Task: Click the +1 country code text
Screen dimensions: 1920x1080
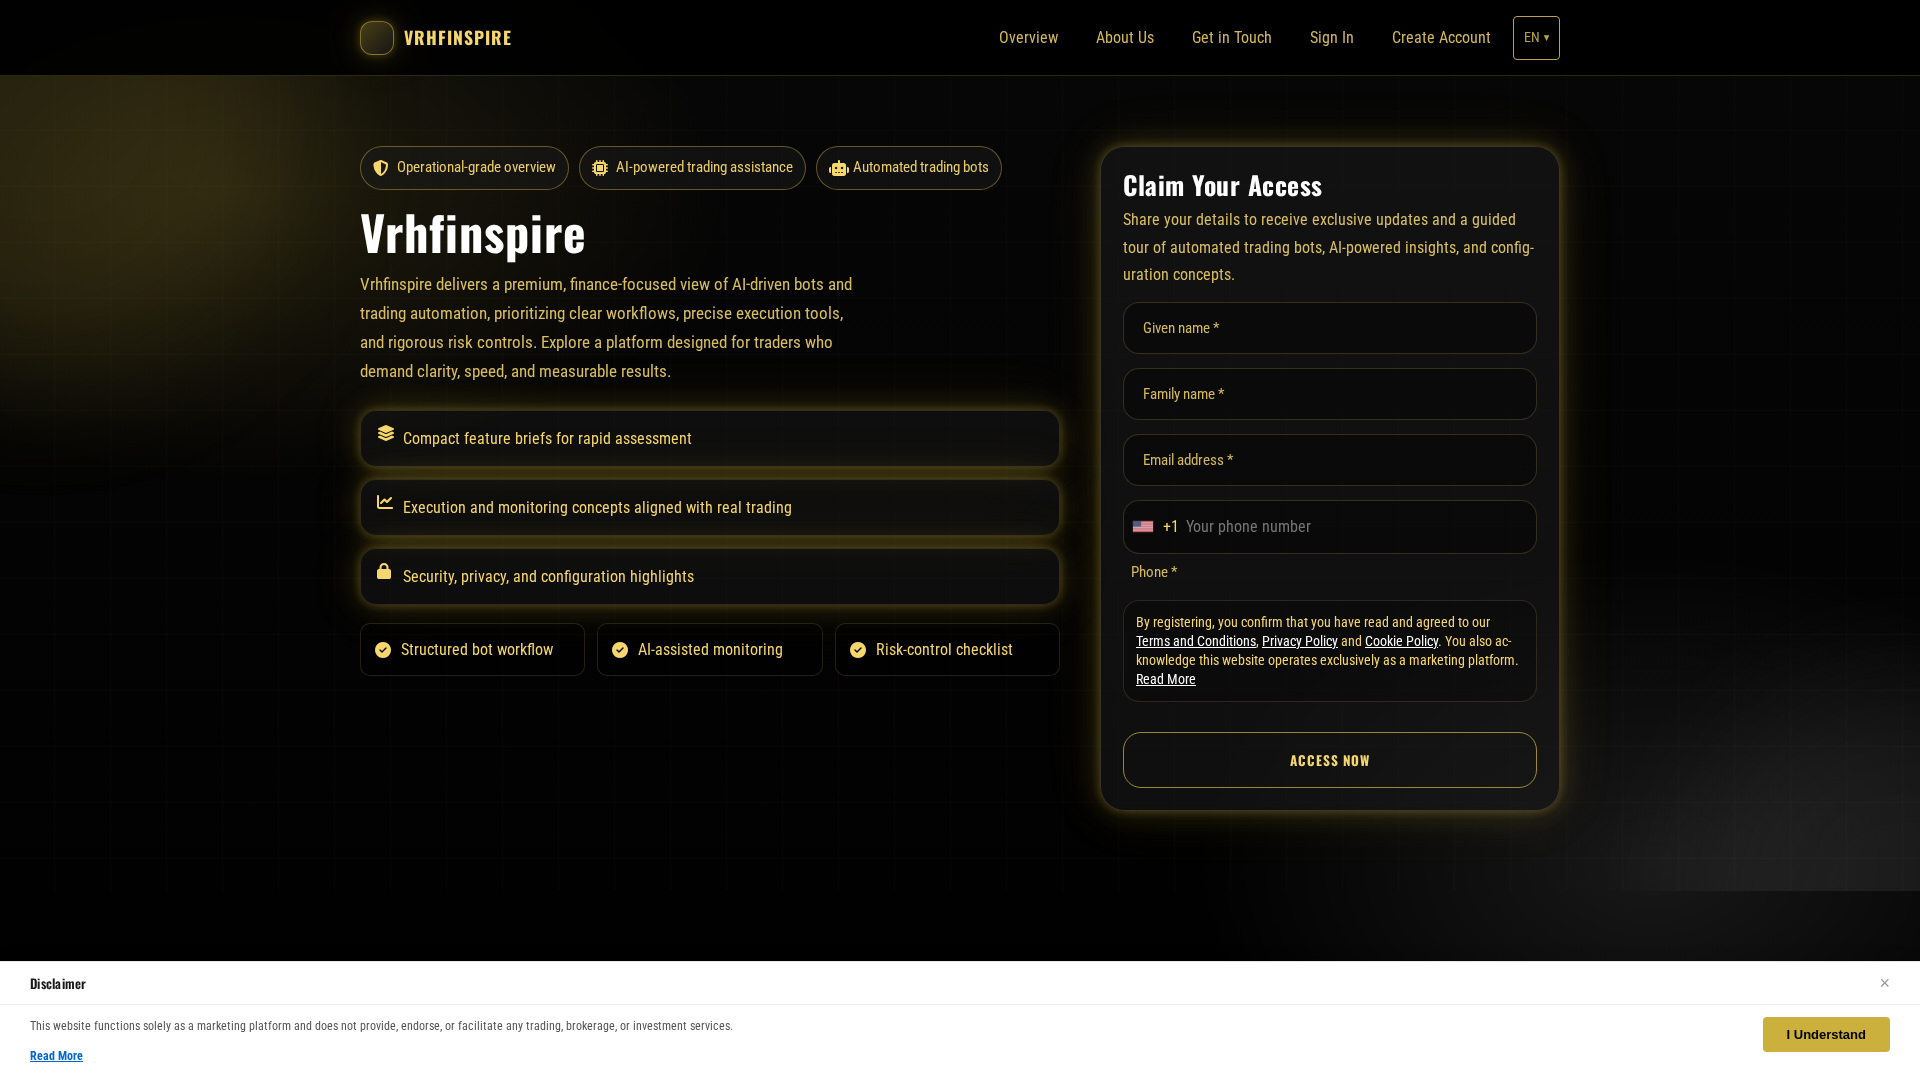Action: tap(1171, 527)
